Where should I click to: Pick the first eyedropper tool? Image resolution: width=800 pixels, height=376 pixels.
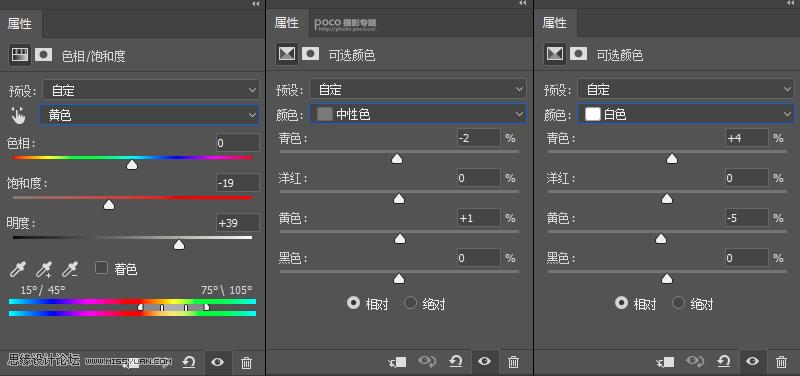point(18,268)
